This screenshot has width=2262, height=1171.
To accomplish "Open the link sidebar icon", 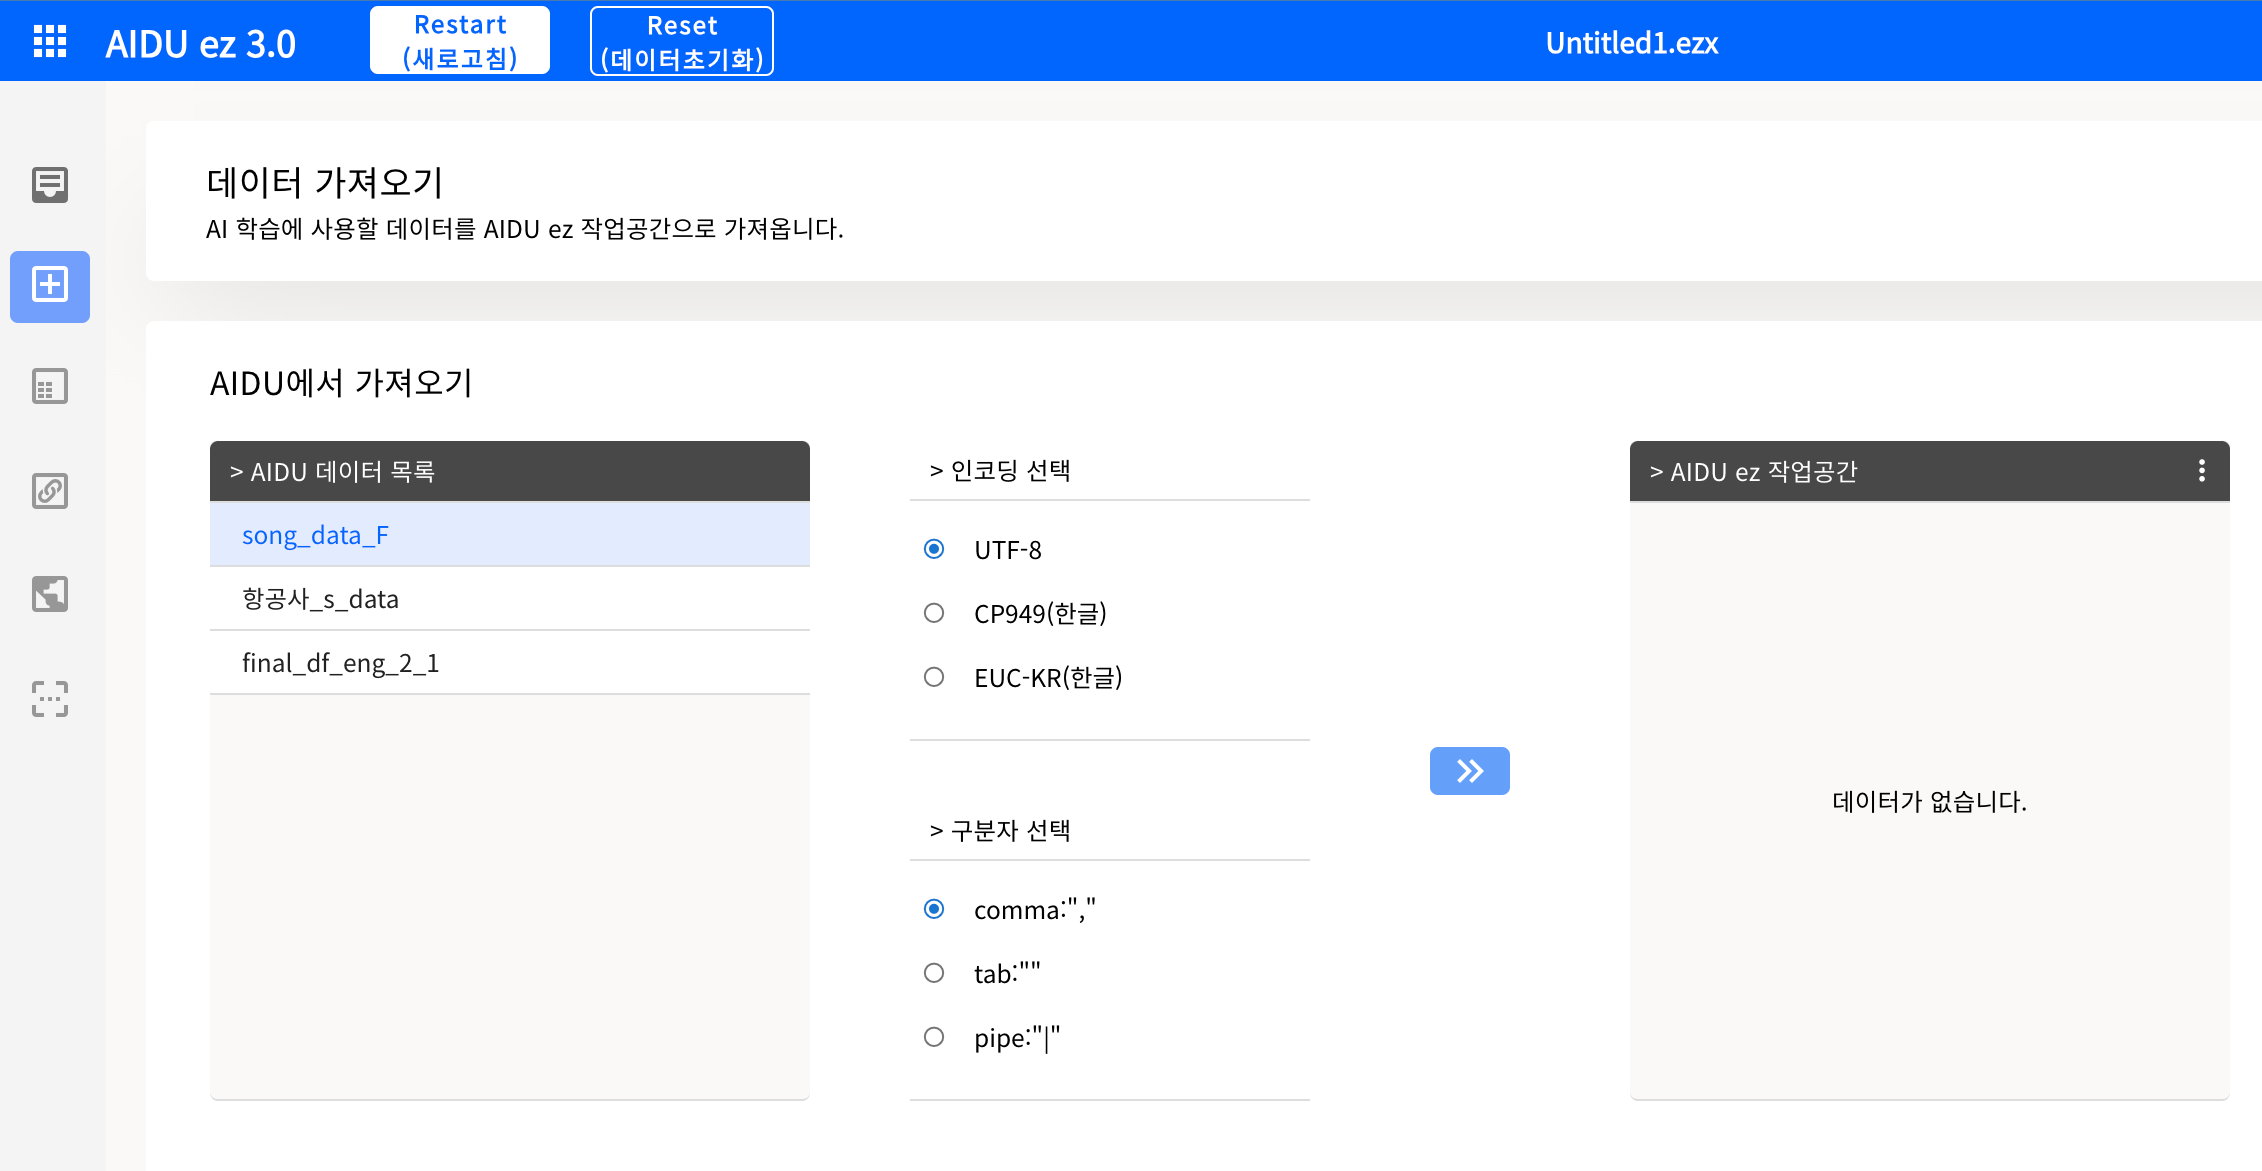I will point(50,491).
